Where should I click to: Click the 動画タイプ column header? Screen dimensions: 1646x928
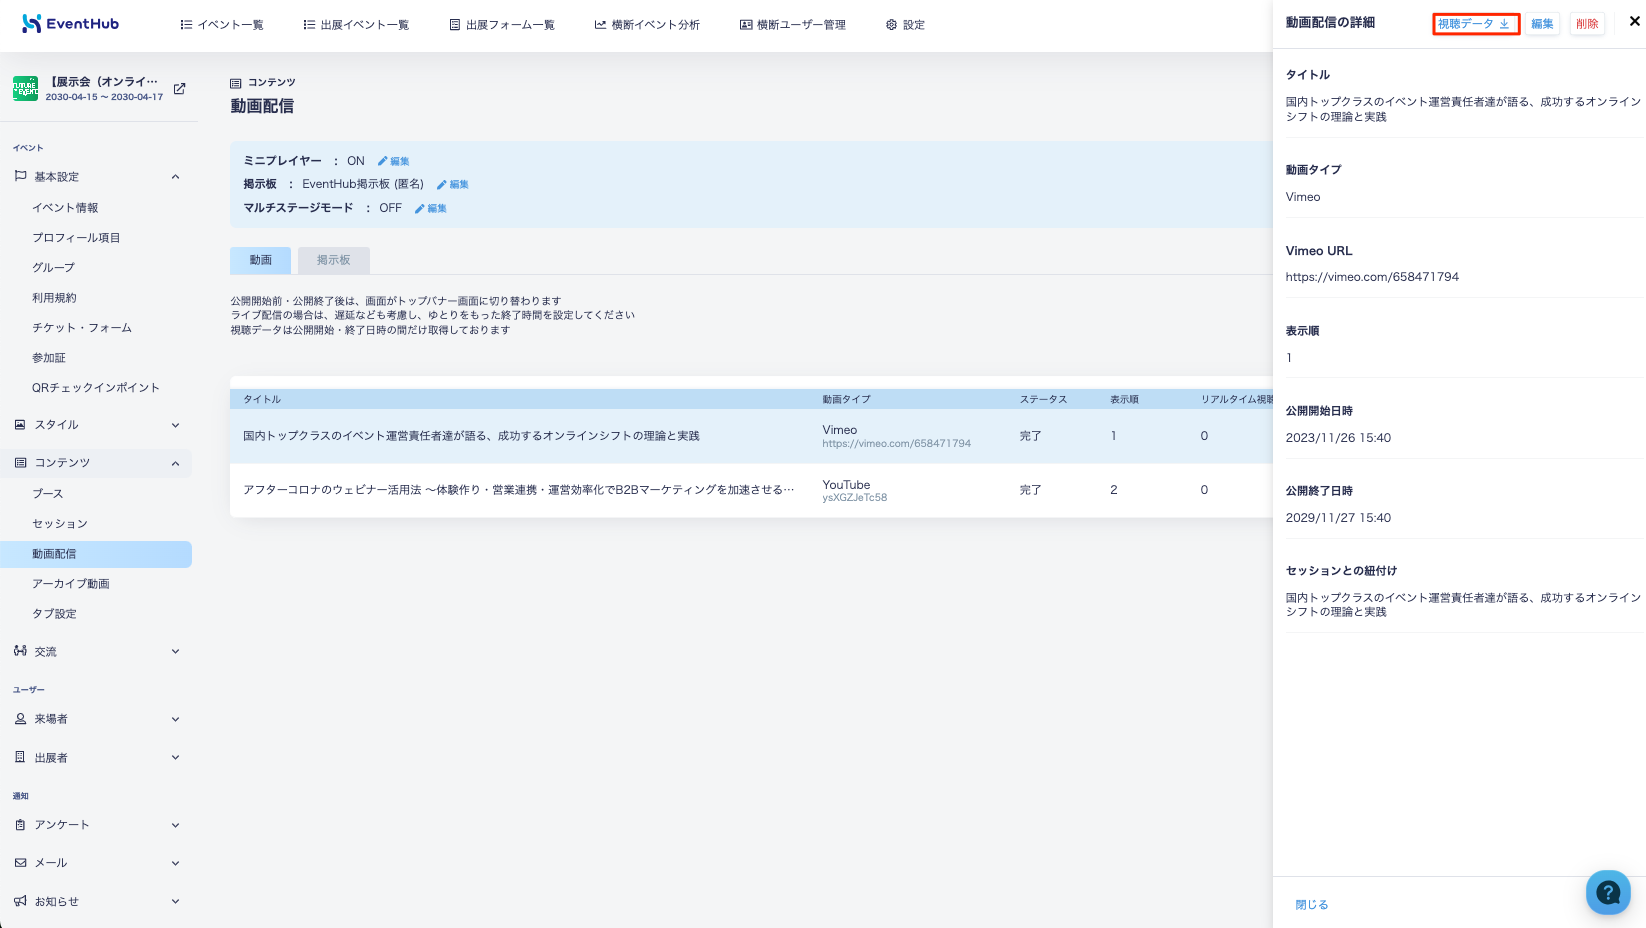(x=846, y=399)
